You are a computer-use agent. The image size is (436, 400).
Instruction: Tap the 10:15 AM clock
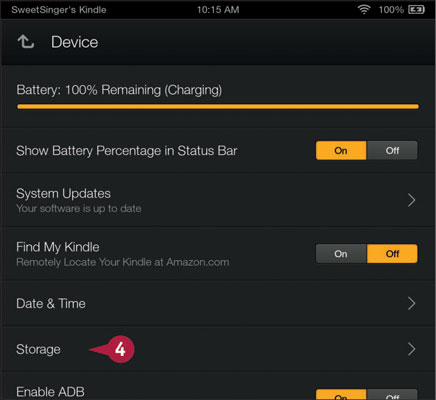click(x=218, y=10)
